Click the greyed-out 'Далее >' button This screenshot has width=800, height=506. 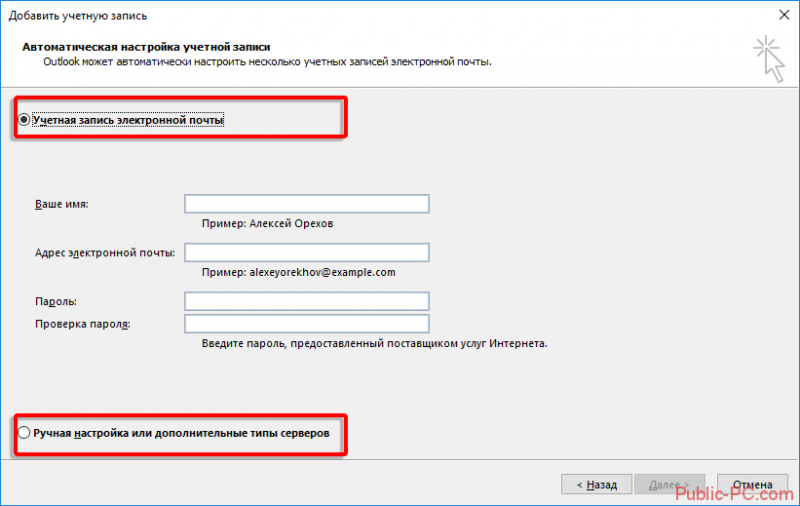coord(669,484)
